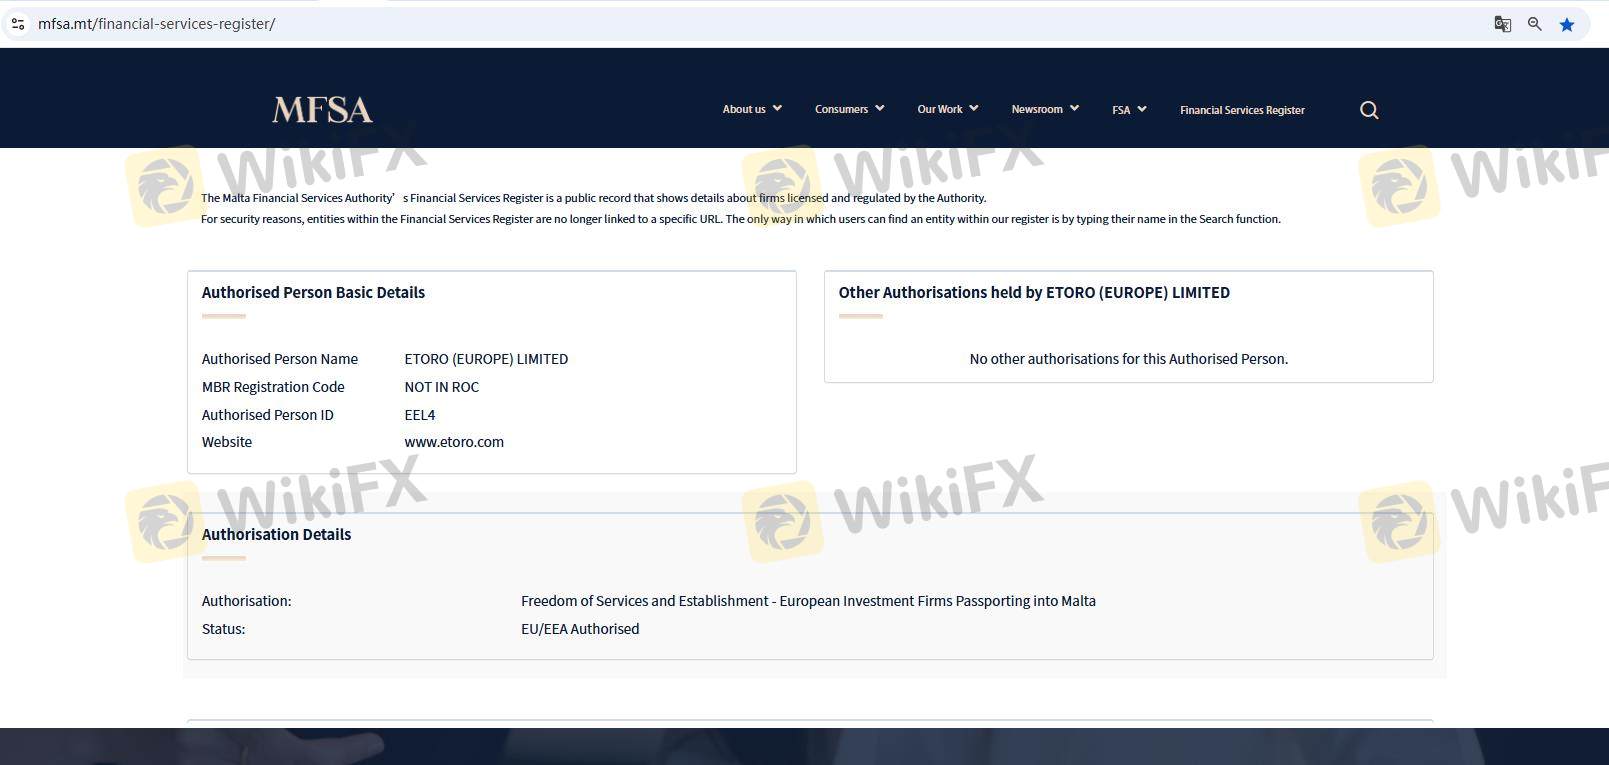
Task: Click the Authorised Person Basic Details heading
Action: coord(313,293)
